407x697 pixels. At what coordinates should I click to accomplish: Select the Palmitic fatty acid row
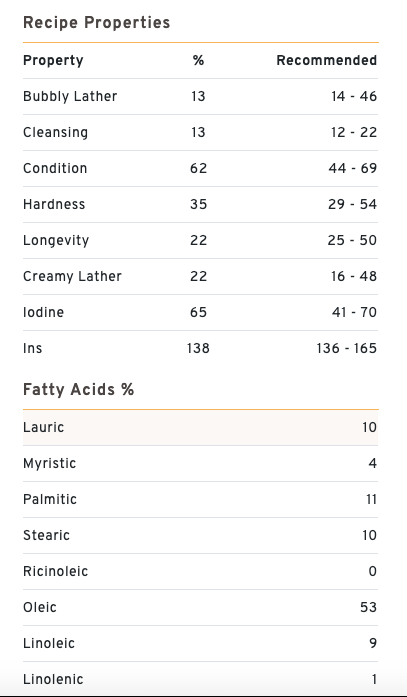[x=200, y=500]
